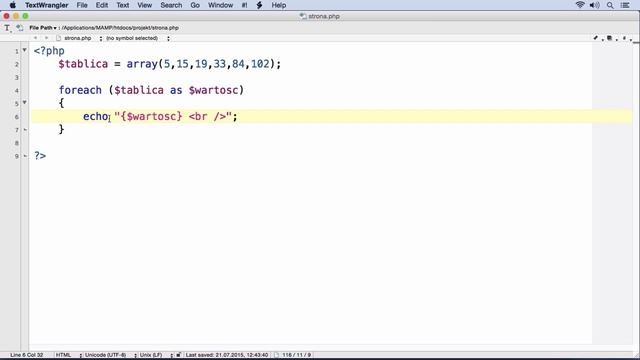Open the Edit menu
The height and width of the screenshot is (360, 640).
102,5
